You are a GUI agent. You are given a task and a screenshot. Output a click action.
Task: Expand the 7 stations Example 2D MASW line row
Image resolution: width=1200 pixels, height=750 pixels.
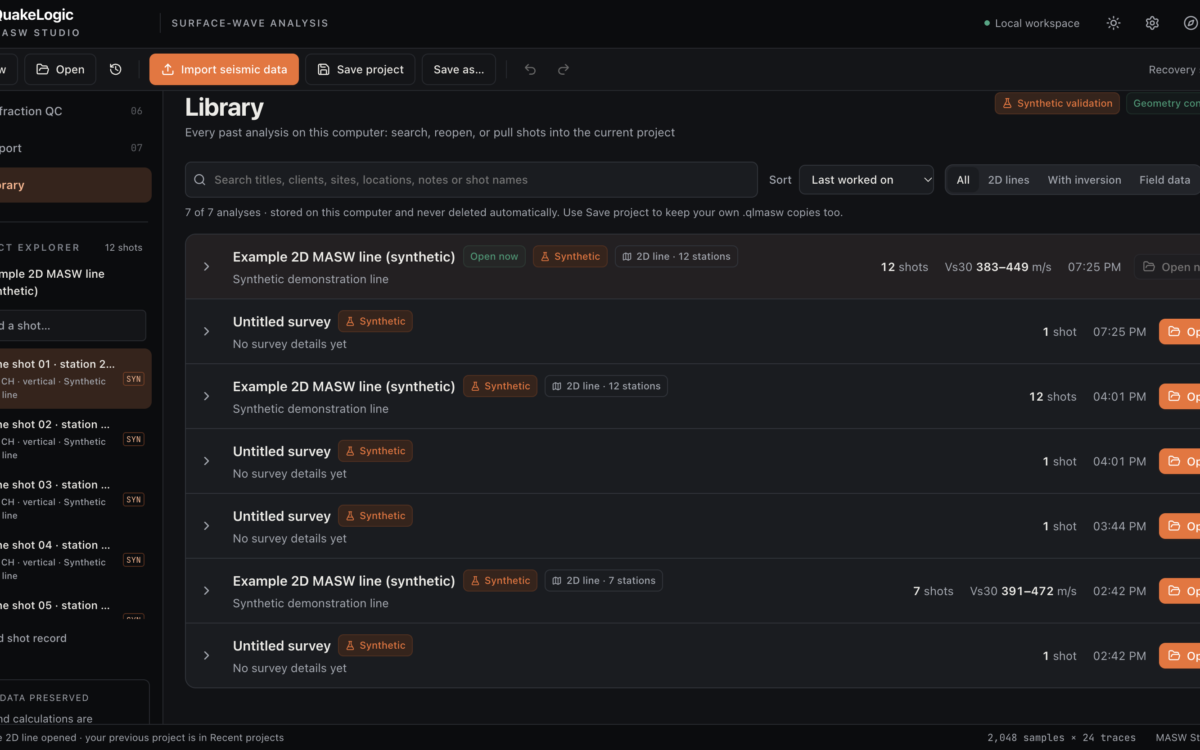207,591
